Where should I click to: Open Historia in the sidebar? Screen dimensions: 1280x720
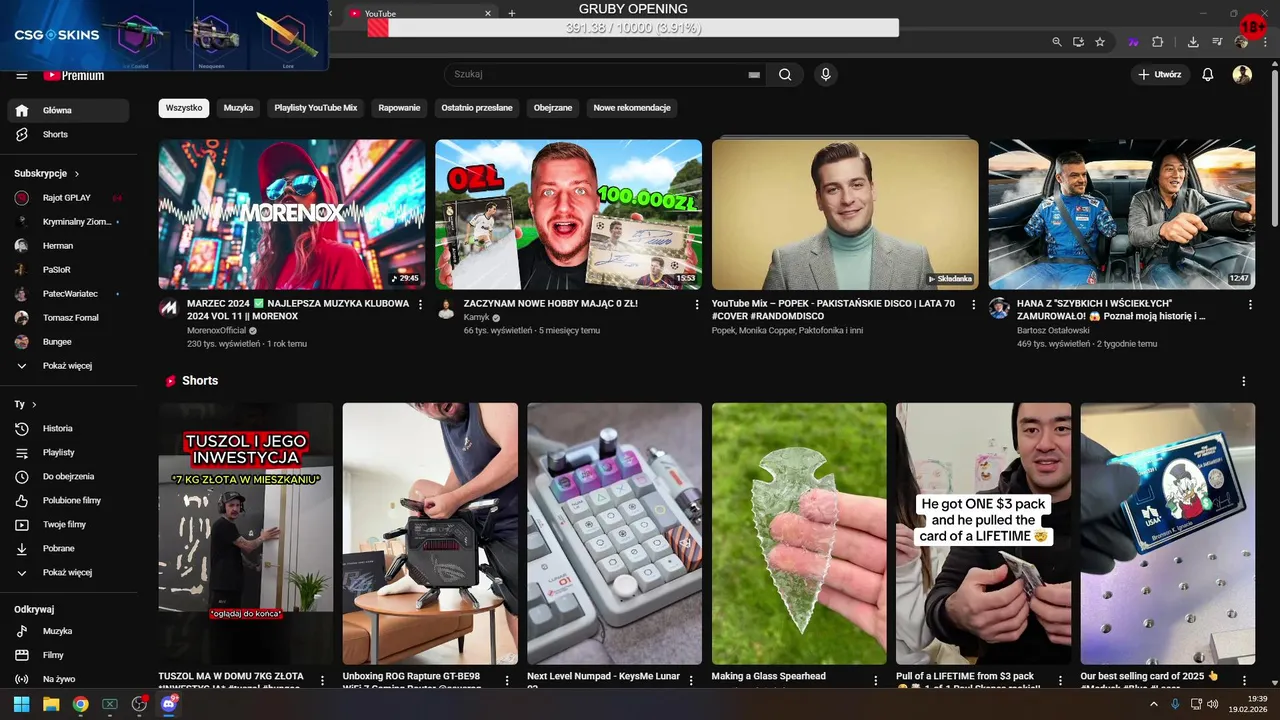pos(68,428)
